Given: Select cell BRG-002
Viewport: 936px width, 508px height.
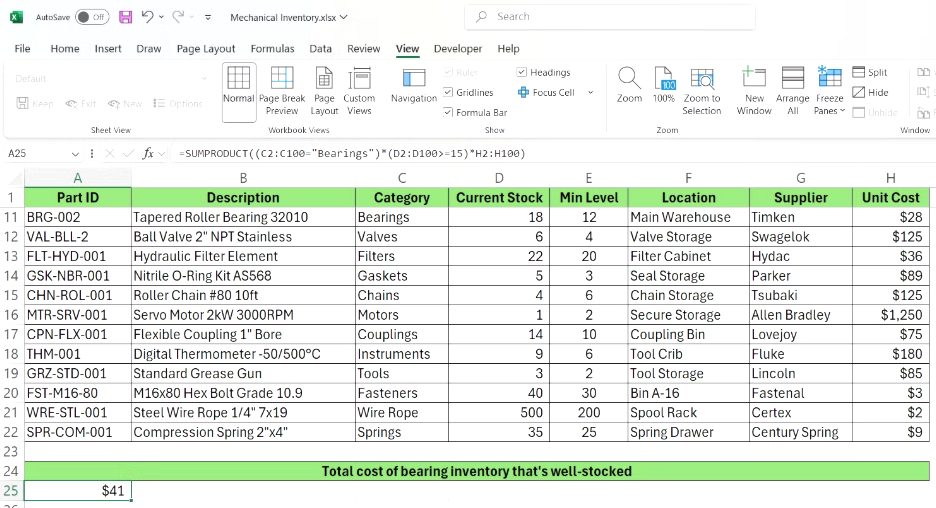Looking at the screenshot, I should (78, 217).
